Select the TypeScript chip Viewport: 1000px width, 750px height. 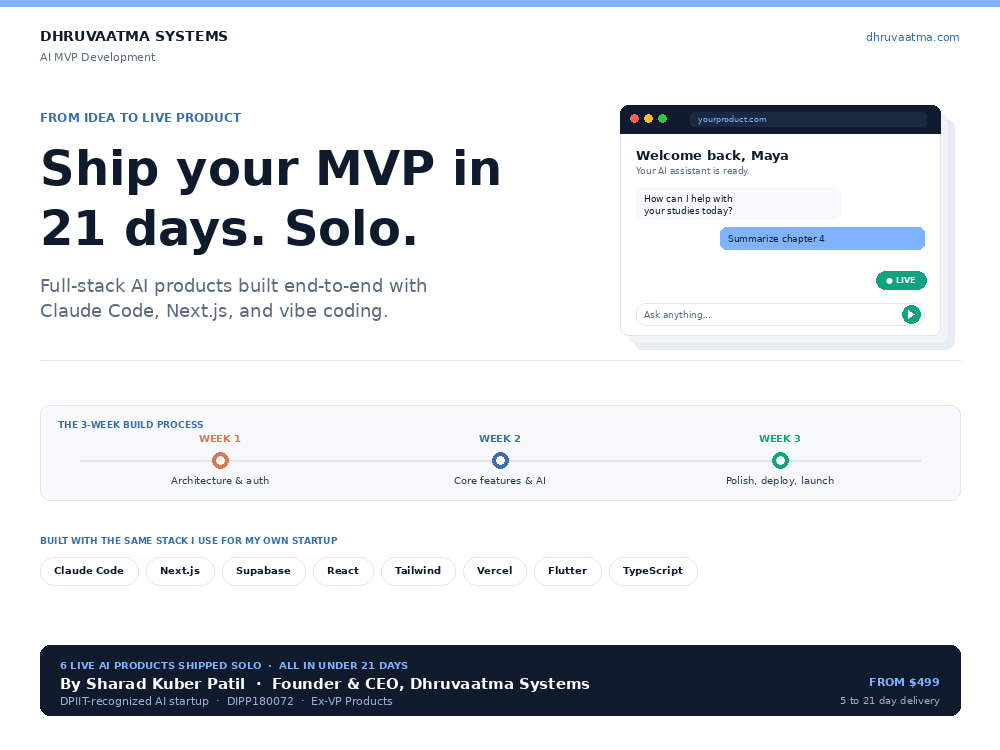[653, 571]
